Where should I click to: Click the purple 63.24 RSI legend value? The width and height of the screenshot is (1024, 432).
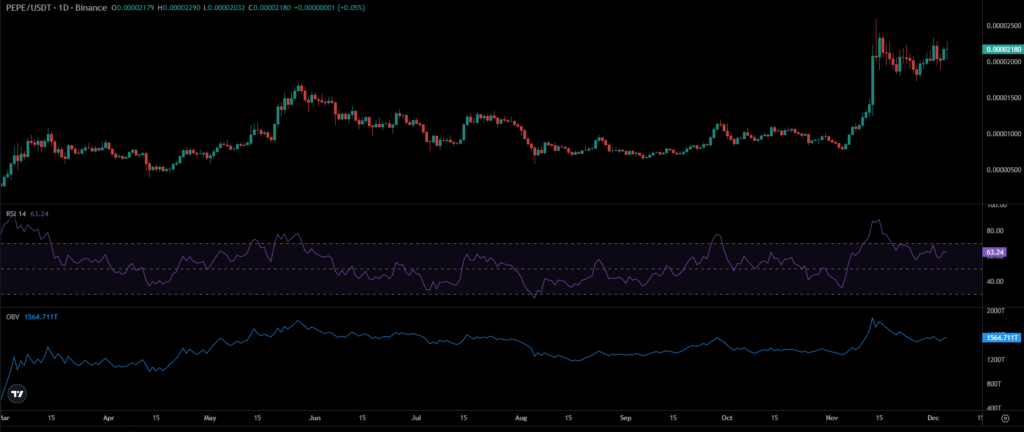pos(39,212)
